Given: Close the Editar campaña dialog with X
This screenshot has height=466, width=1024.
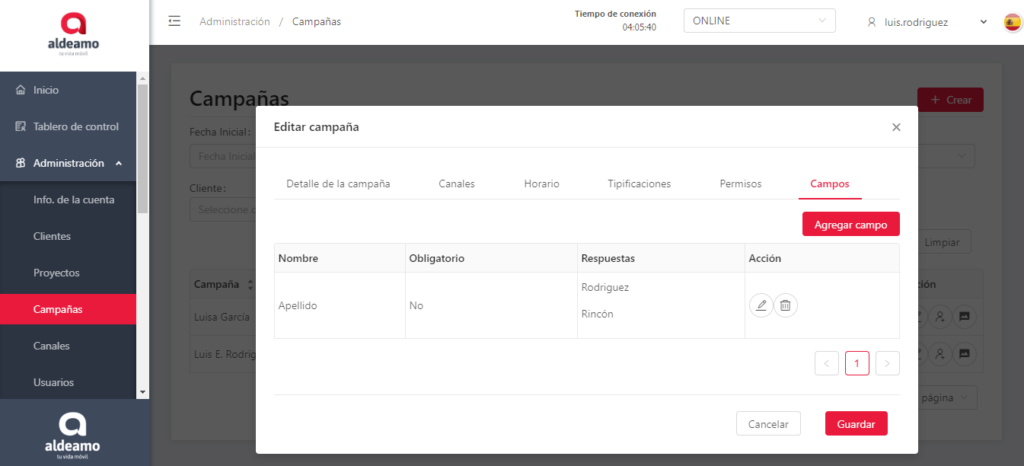Looking at the screenshot, I should tap(896, 127).
